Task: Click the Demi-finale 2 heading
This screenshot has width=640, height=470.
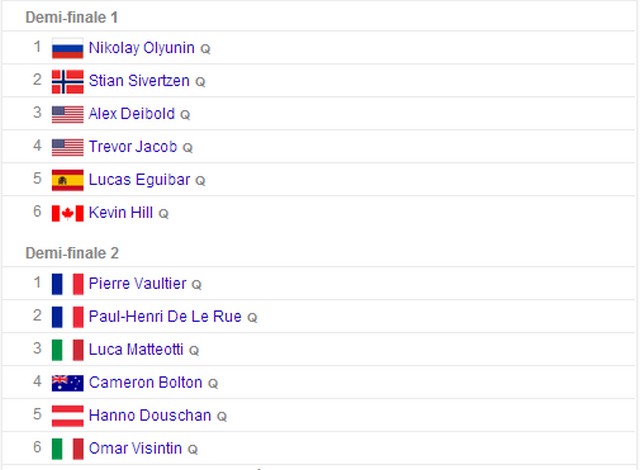Action: [72, 253]
